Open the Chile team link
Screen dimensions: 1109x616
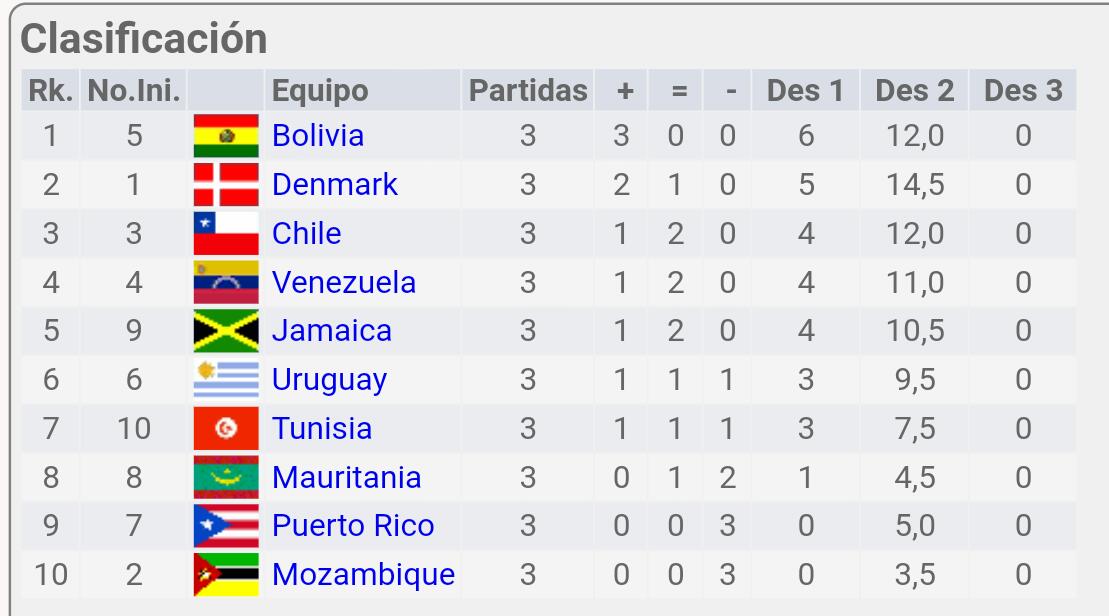click(307, 233)
